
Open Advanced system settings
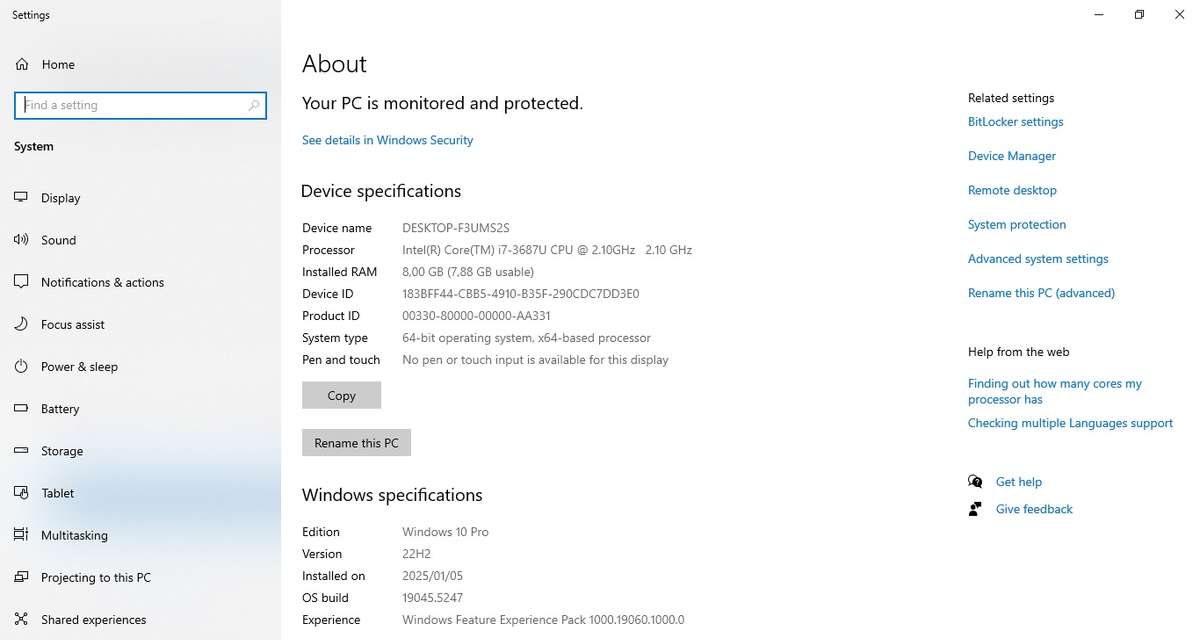click(x=1037, y=258)
